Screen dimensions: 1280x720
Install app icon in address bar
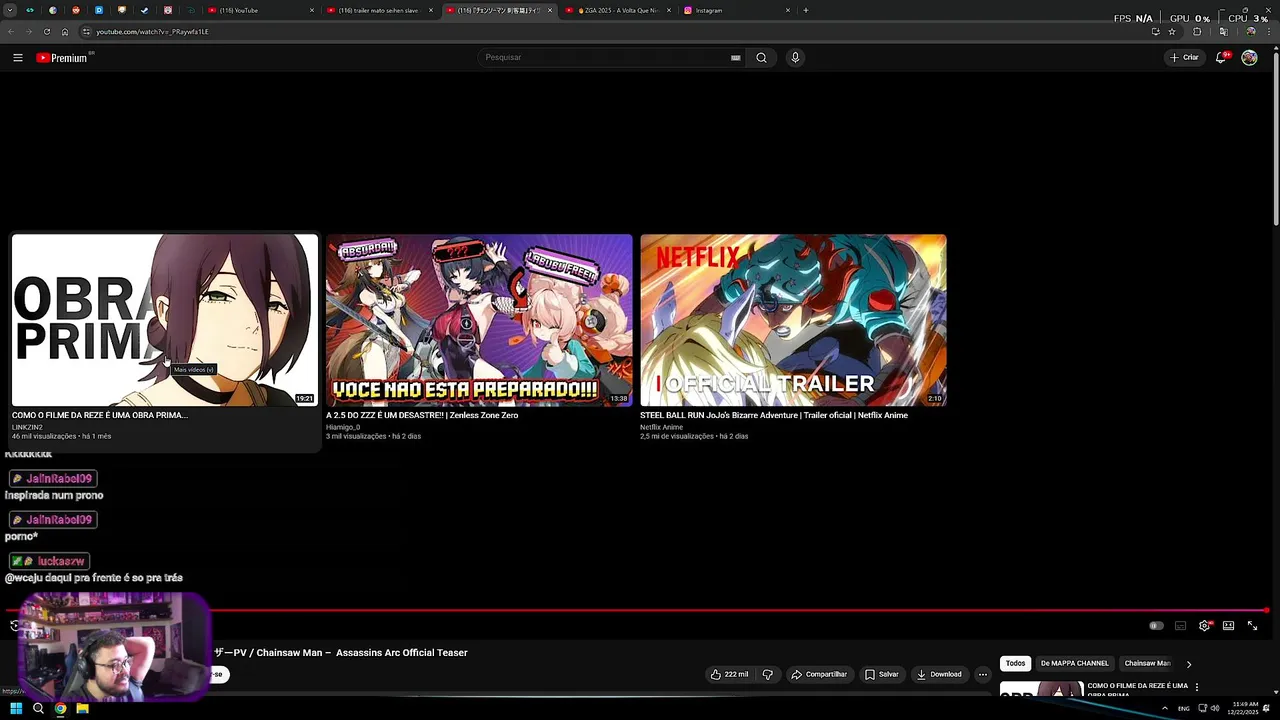click(1155, 32)
